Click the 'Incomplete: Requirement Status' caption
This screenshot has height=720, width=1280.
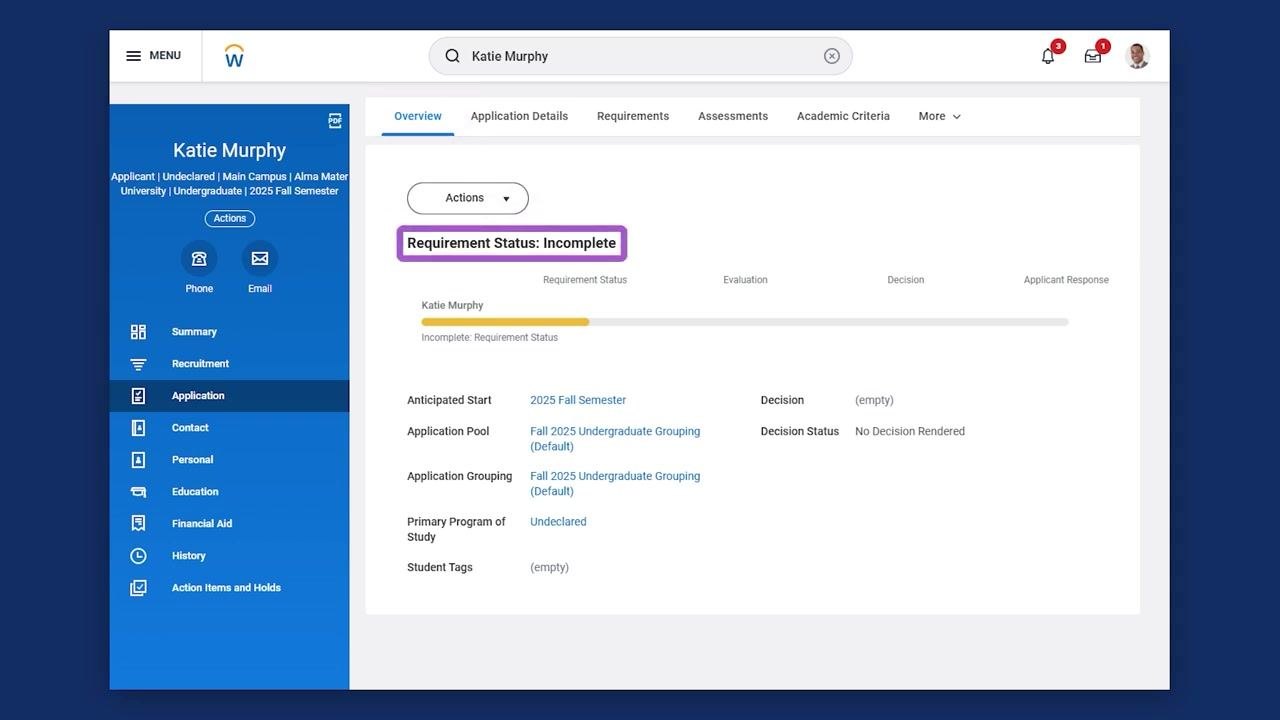pos(490,338)
